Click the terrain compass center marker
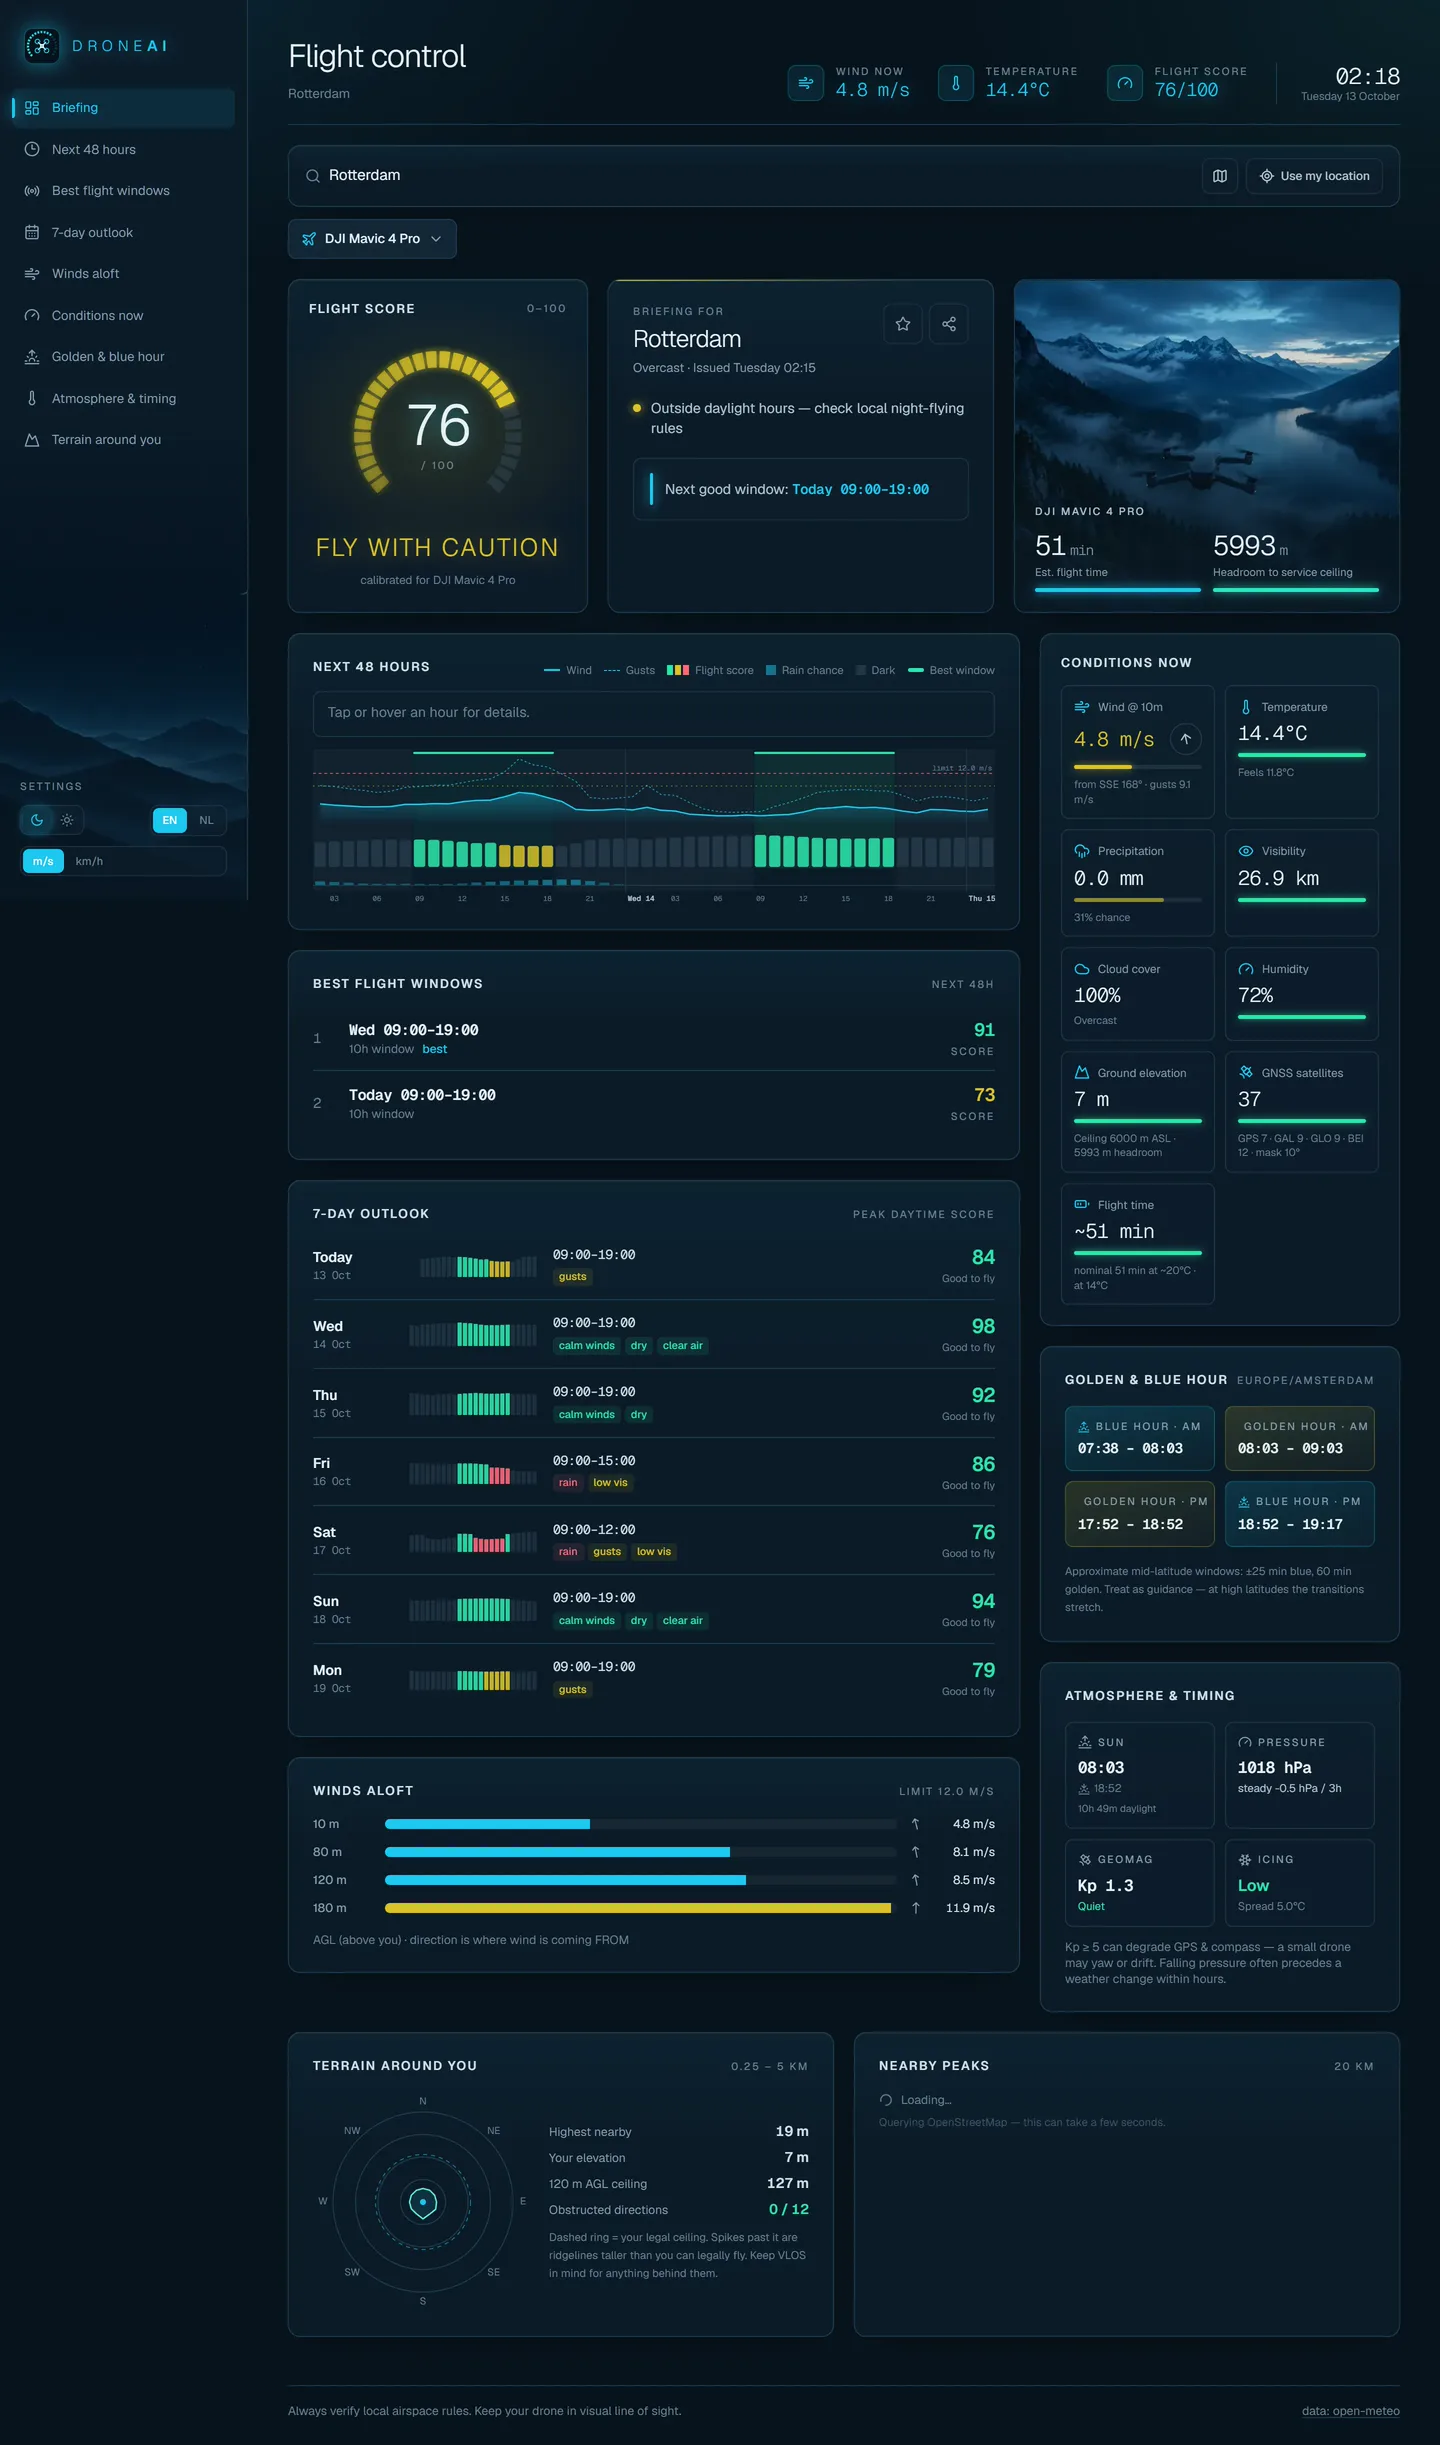The height and width of the screenshot is (2445, 1440). pos(423,2202)
